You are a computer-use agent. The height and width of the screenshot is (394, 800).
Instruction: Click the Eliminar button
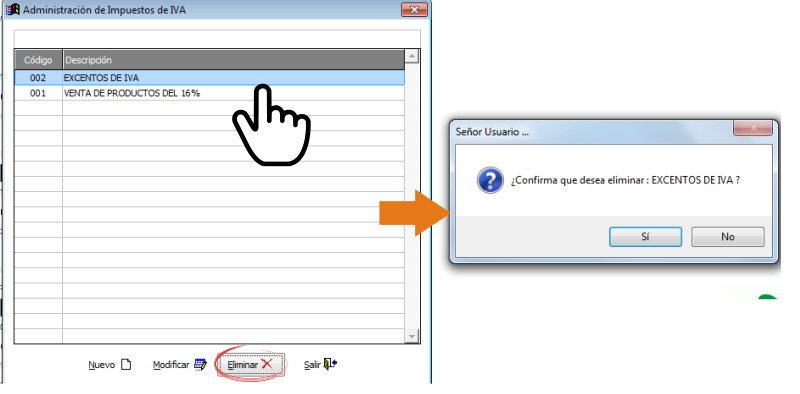(251, 365)
